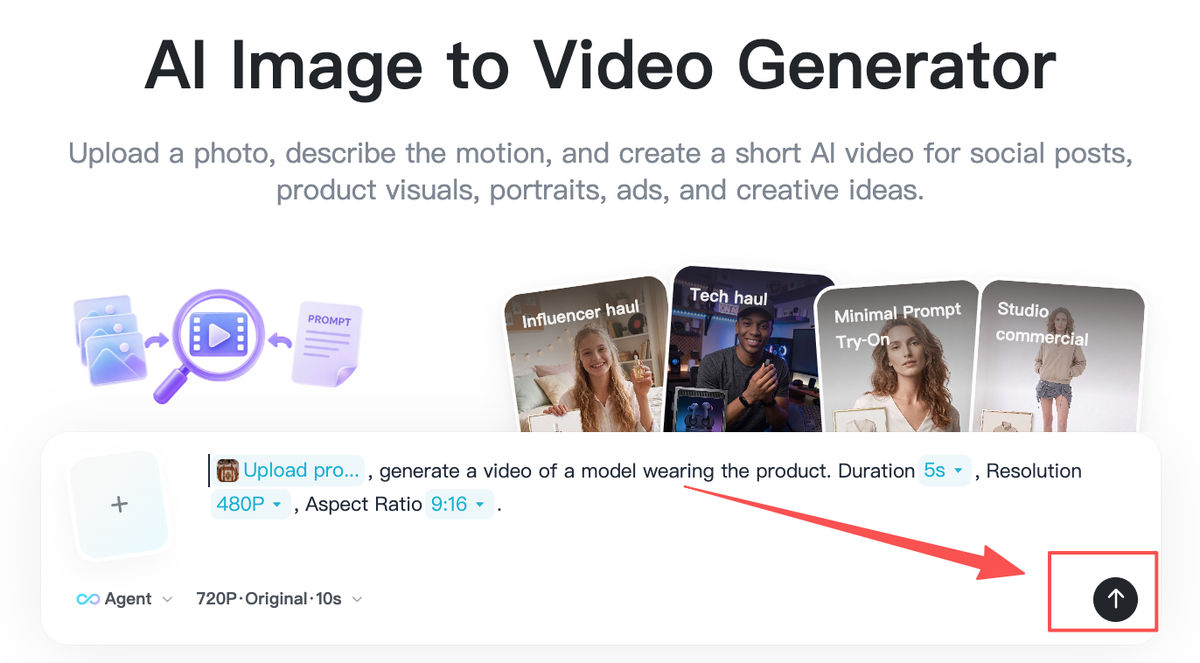
Task: Click the product thumbnail icon in Upload chip
Action: tap(228, 470)
